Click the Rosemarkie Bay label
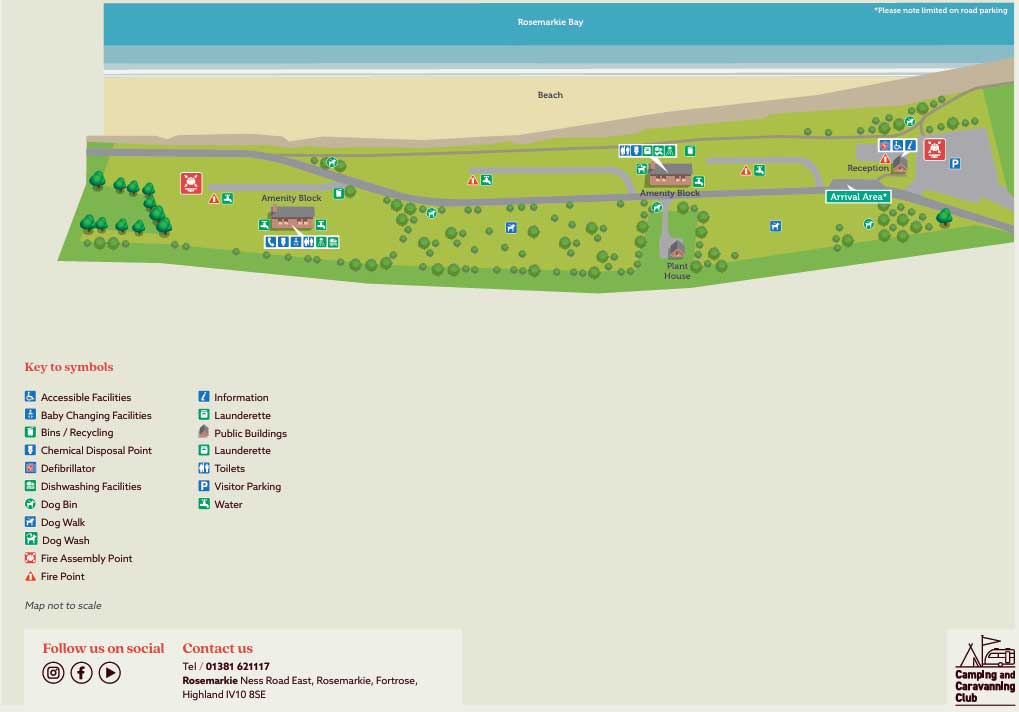Screen dimensions: 1019x712 pos(550,22)
